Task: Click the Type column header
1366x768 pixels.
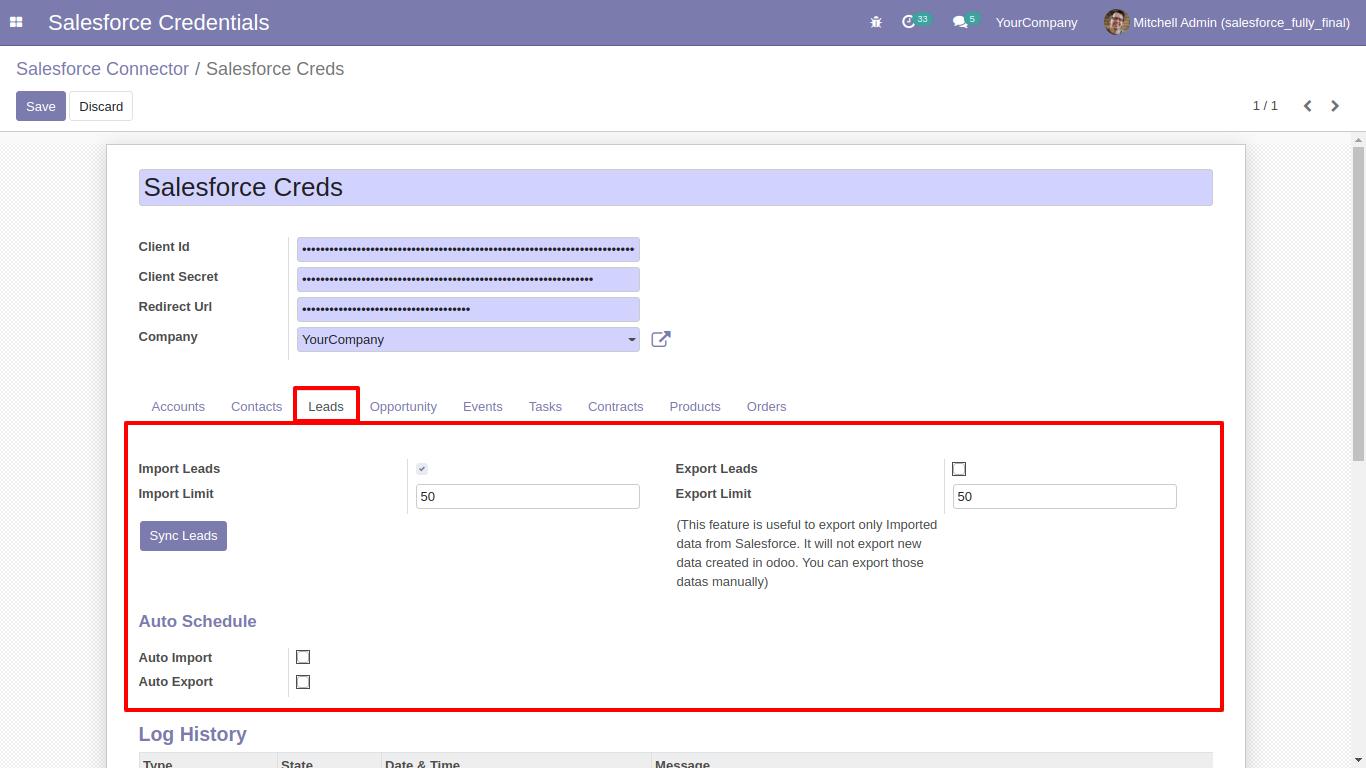Action: click(208, 763)
